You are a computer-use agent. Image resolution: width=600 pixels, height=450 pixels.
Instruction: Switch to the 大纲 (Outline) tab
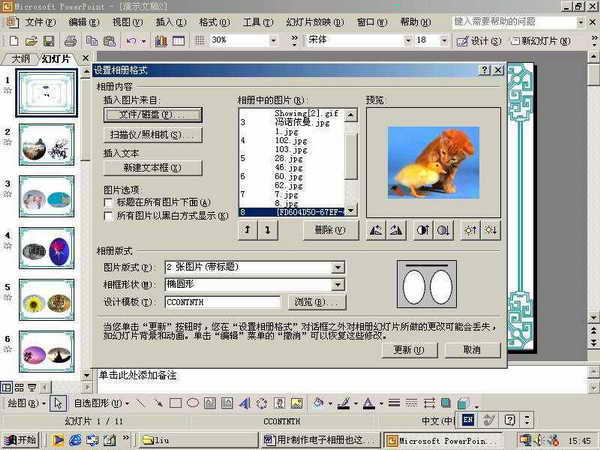20,58
